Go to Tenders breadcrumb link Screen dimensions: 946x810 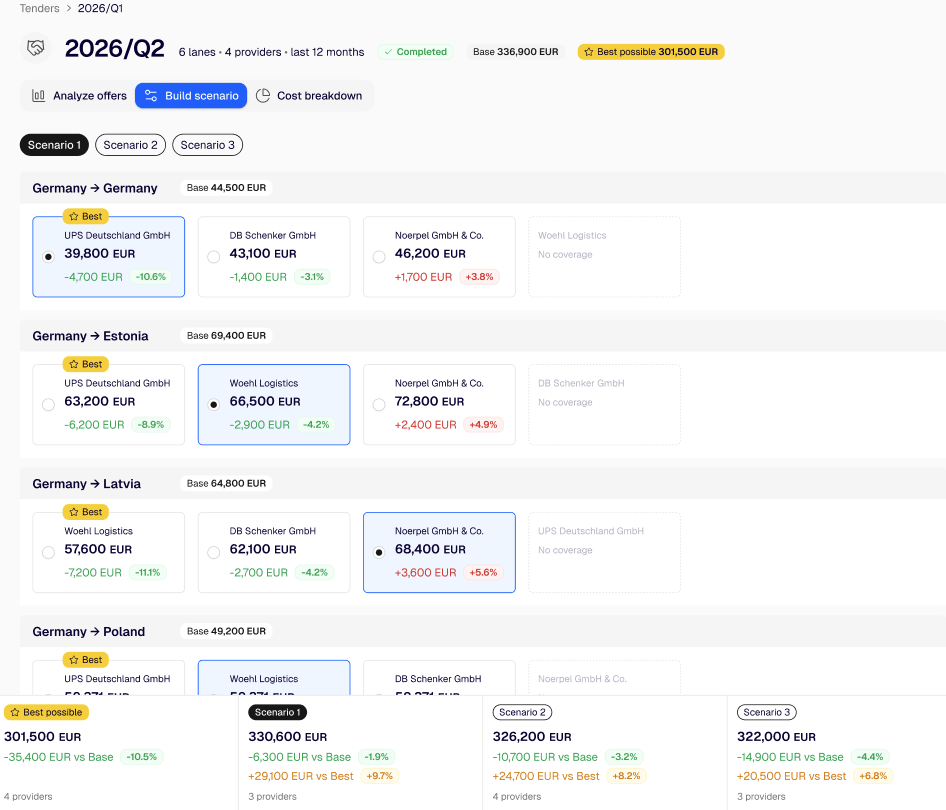[40, 8]
